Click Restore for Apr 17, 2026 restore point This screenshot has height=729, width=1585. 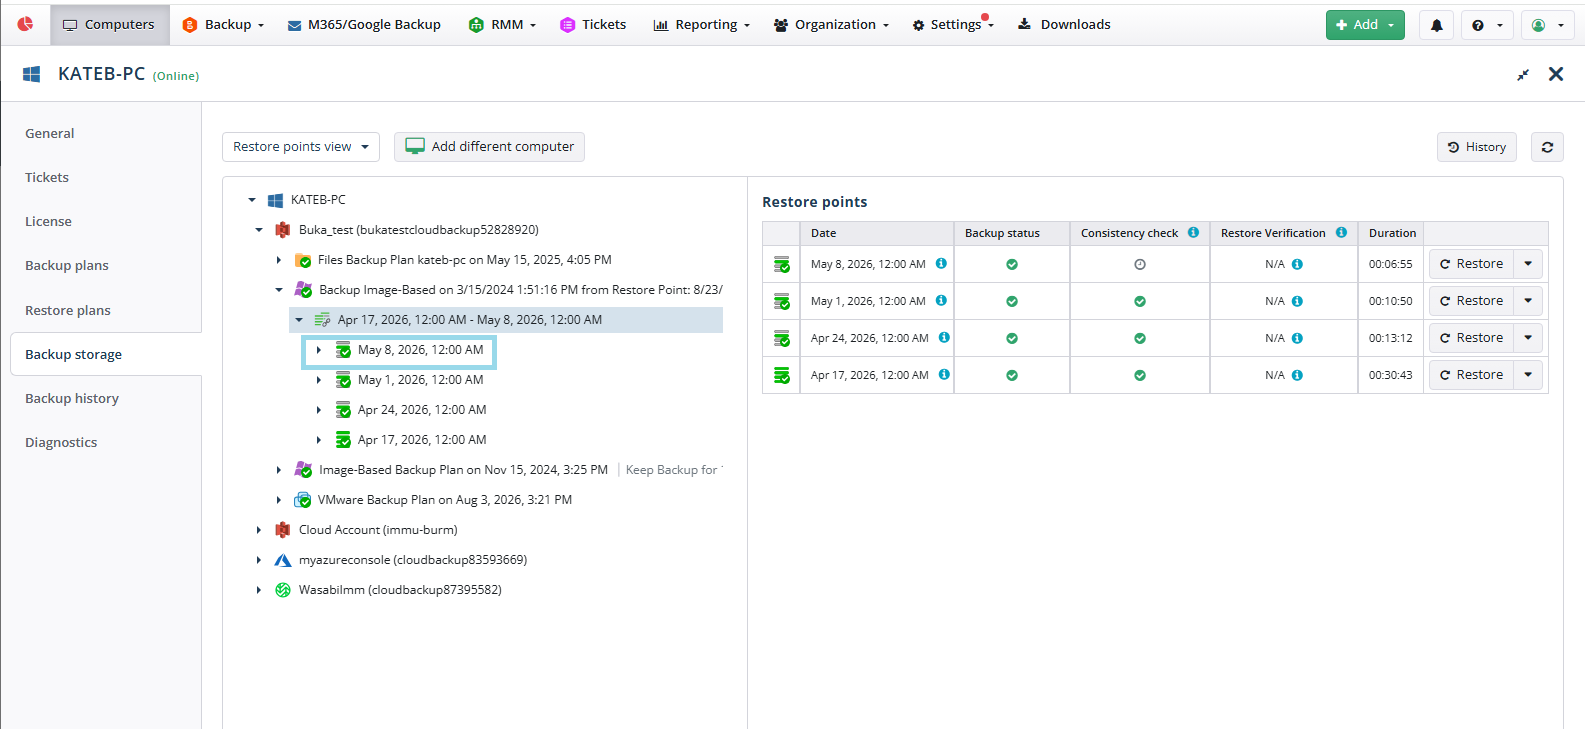(1471, 375)
